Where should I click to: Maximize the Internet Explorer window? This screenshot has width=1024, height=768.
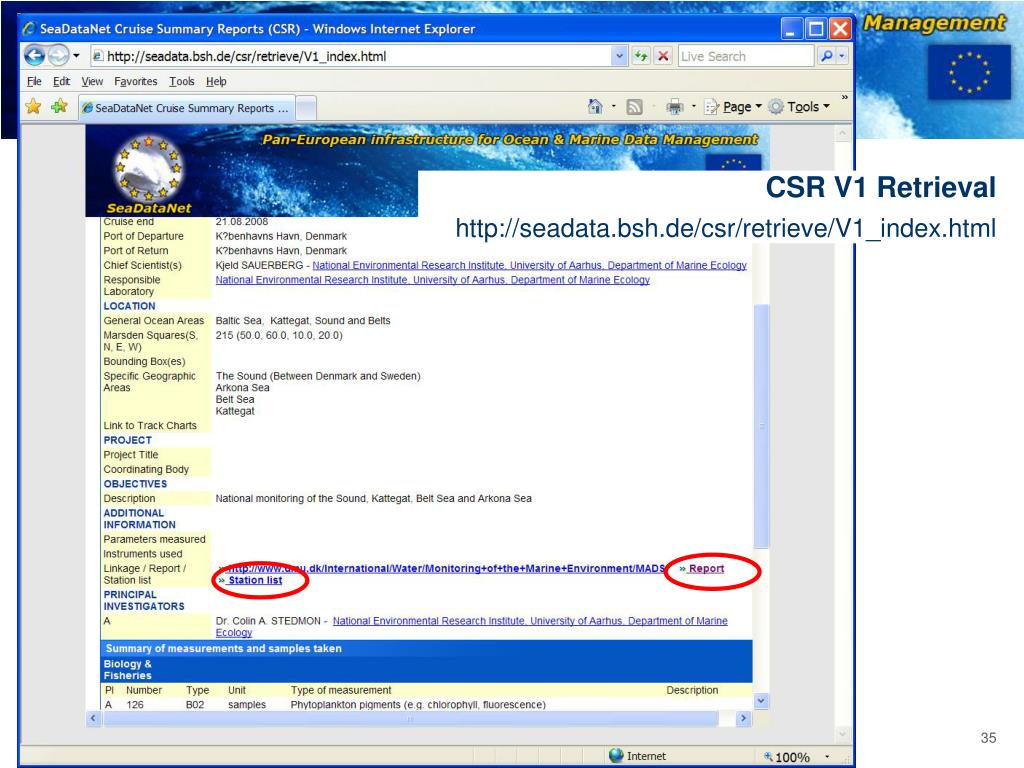[x=816, y=29]
